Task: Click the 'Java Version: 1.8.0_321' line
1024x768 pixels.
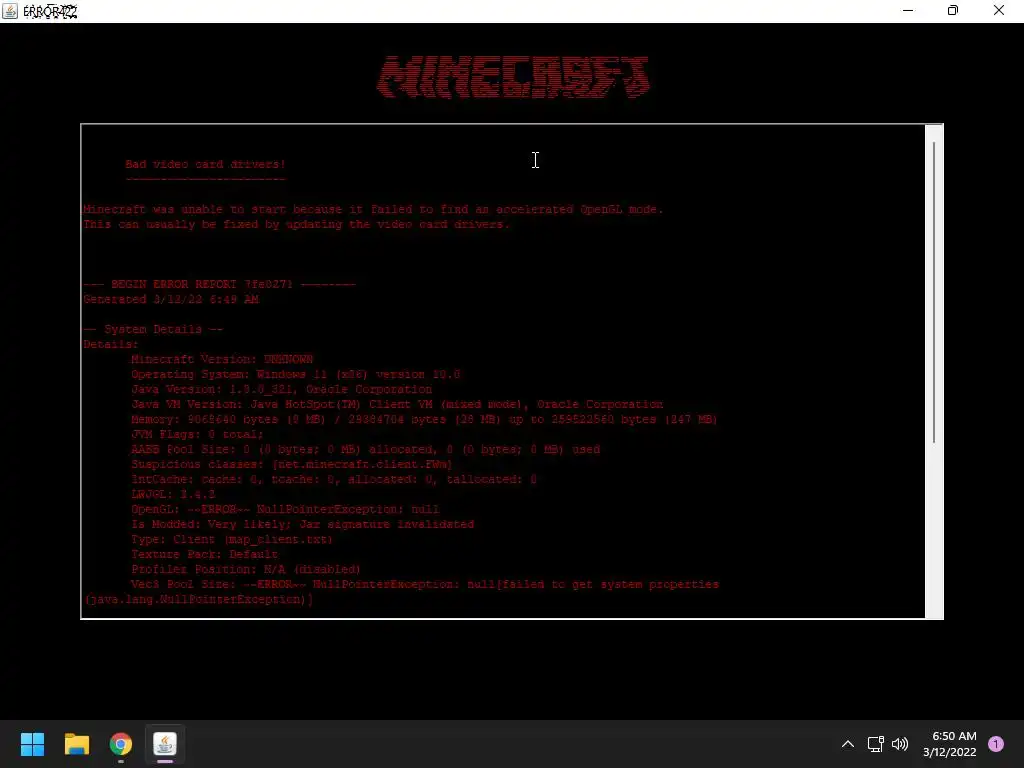Action: [x=281, y=389]
